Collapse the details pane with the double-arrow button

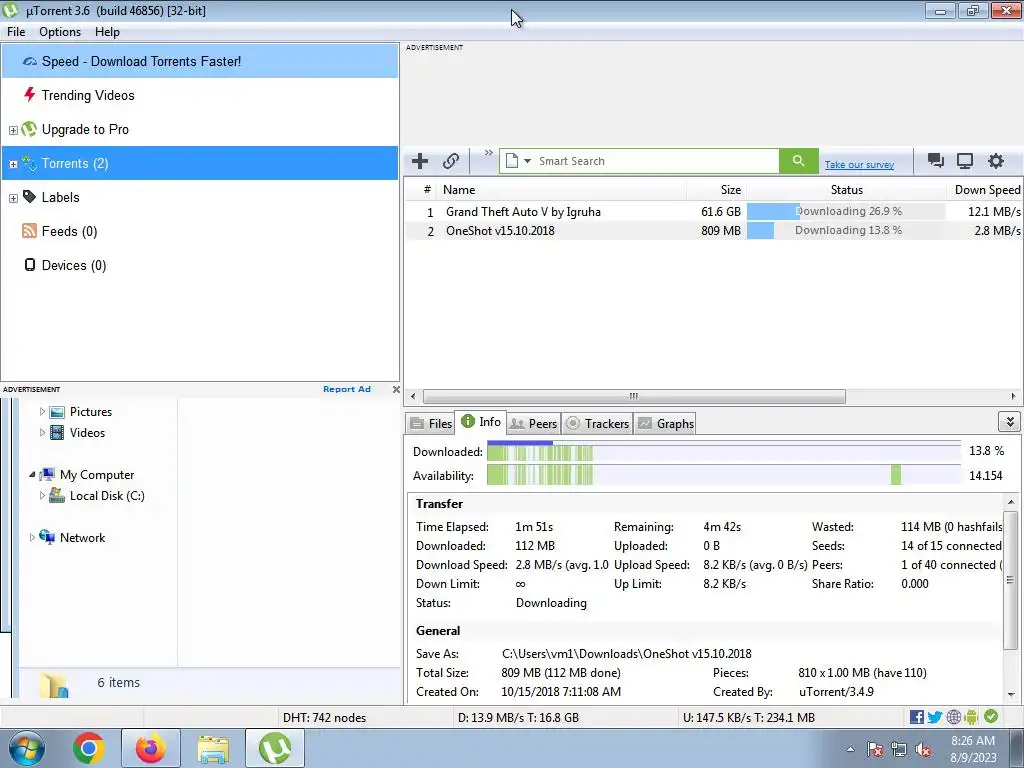click(x=1010, y=422)
